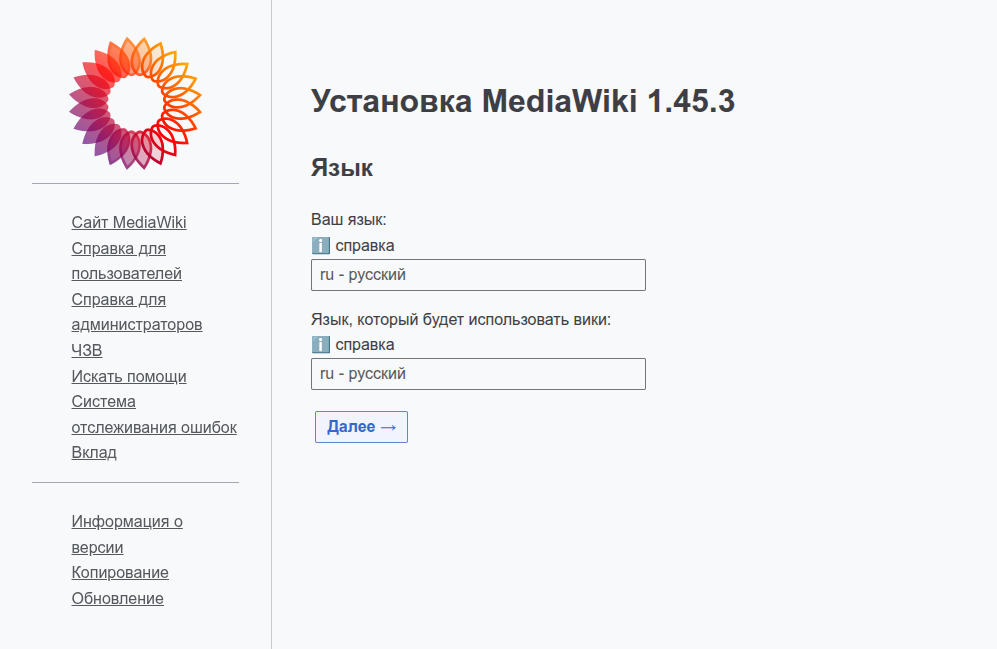Open the 'ЧЗВ' FAQ link

point(88,350)
